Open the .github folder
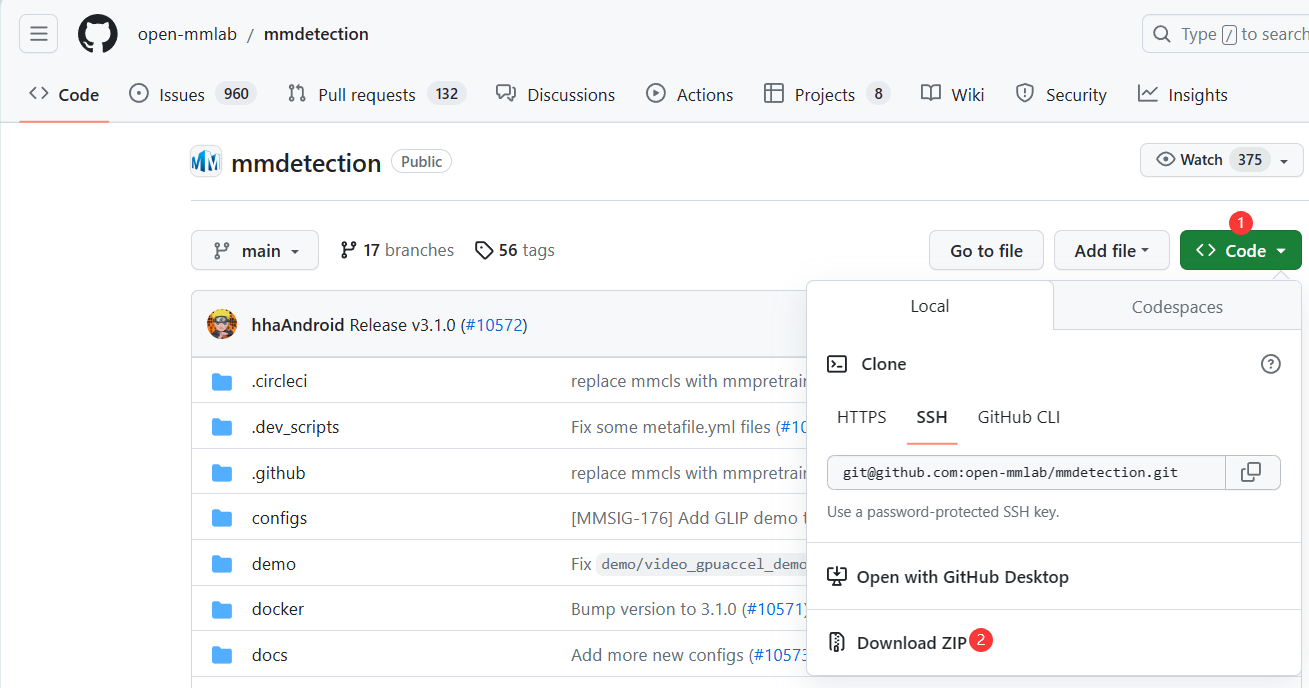1309x688 pixels. 278,473
